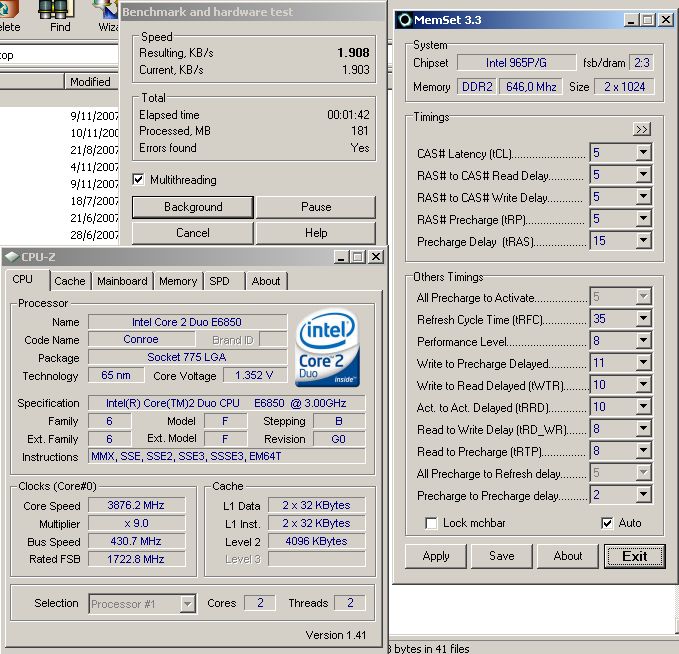Click the Level 2 4096 KBytes value

pyautogui.click(x=316, y=541)
